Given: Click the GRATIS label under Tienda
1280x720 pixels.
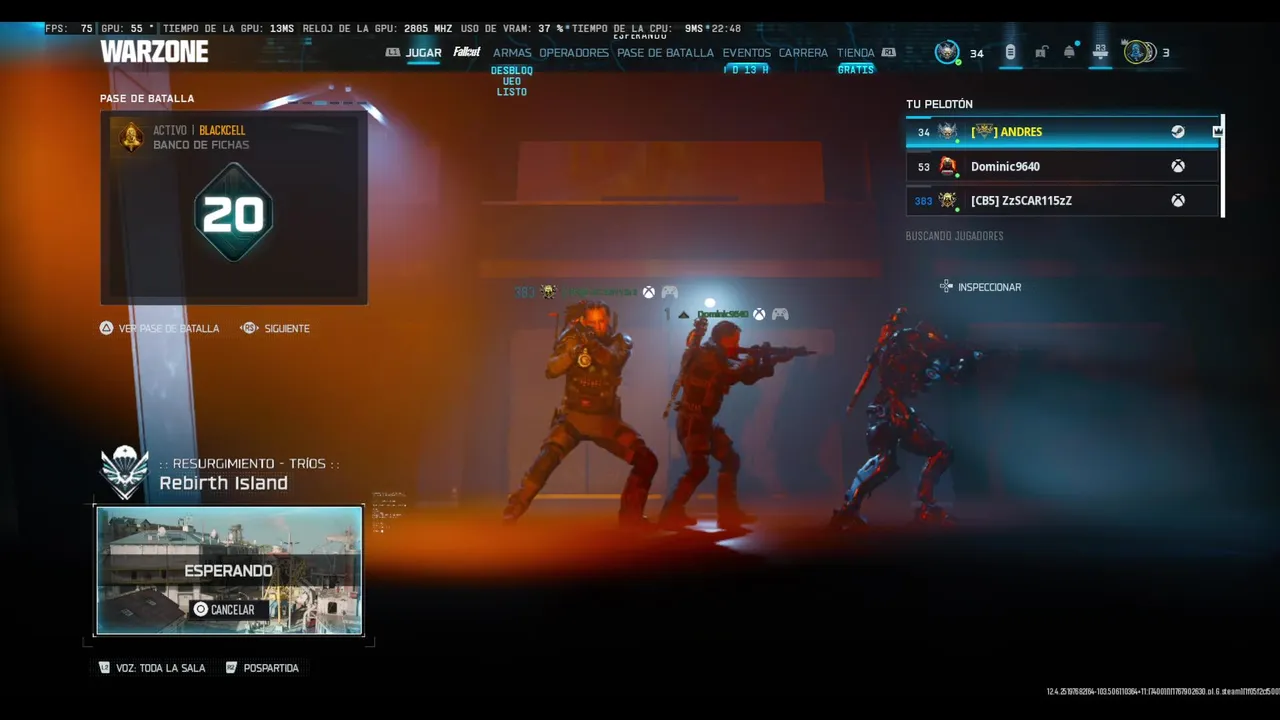Looking at the screenshot, I should [x=856, y=70].
